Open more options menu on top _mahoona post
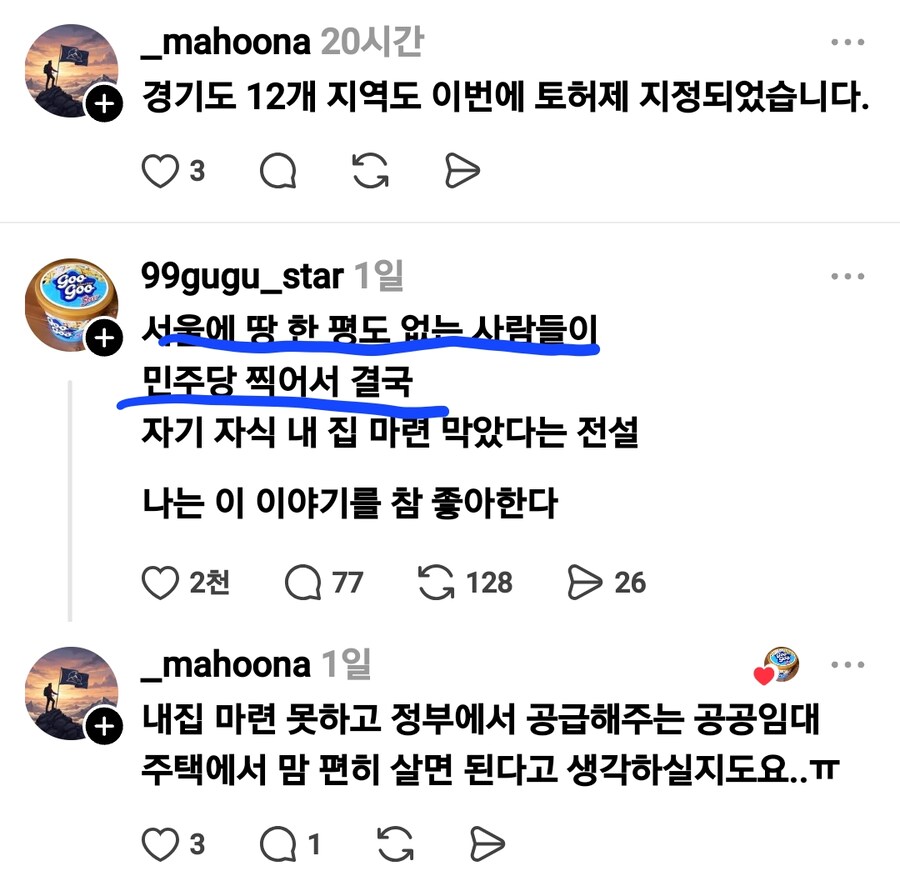 [848, 42]
